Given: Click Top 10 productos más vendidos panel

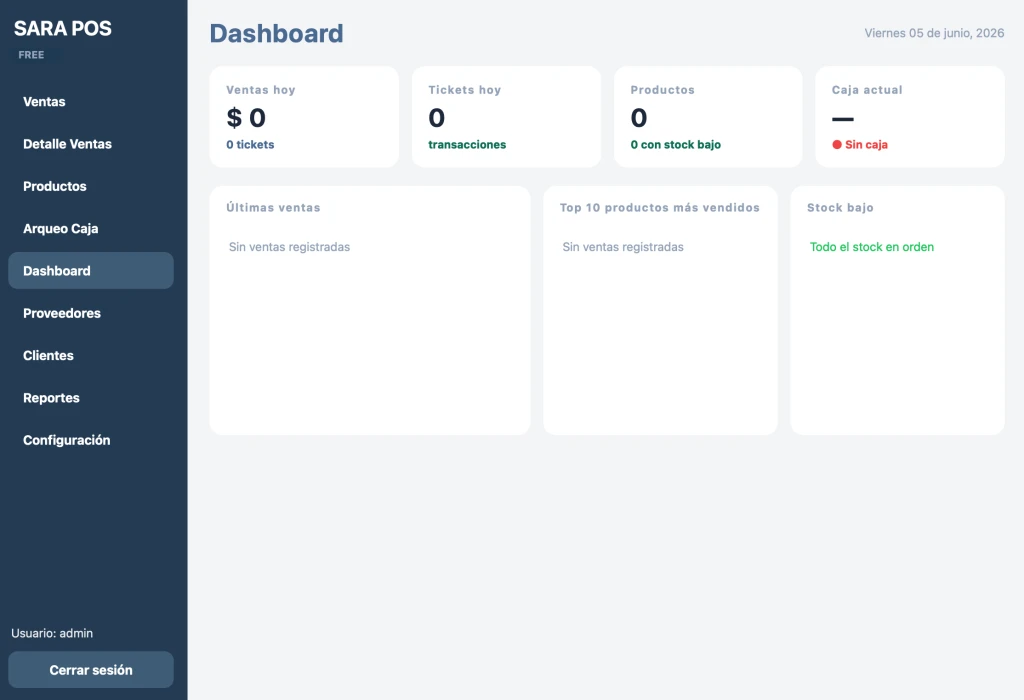Looking at the screenshot, I should [661, 311].
